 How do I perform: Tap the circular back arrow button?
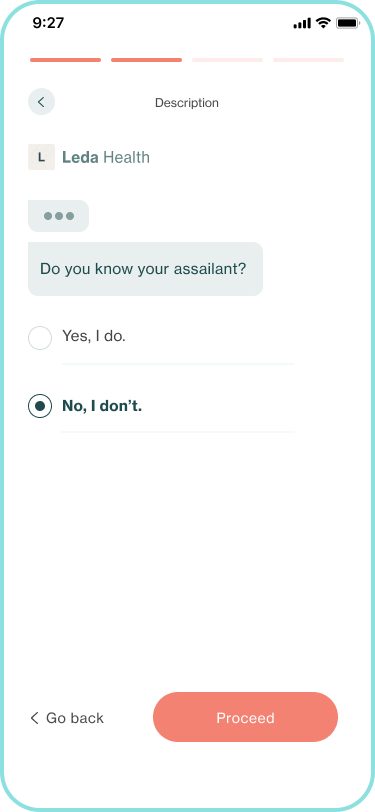(x=41, y=102)
